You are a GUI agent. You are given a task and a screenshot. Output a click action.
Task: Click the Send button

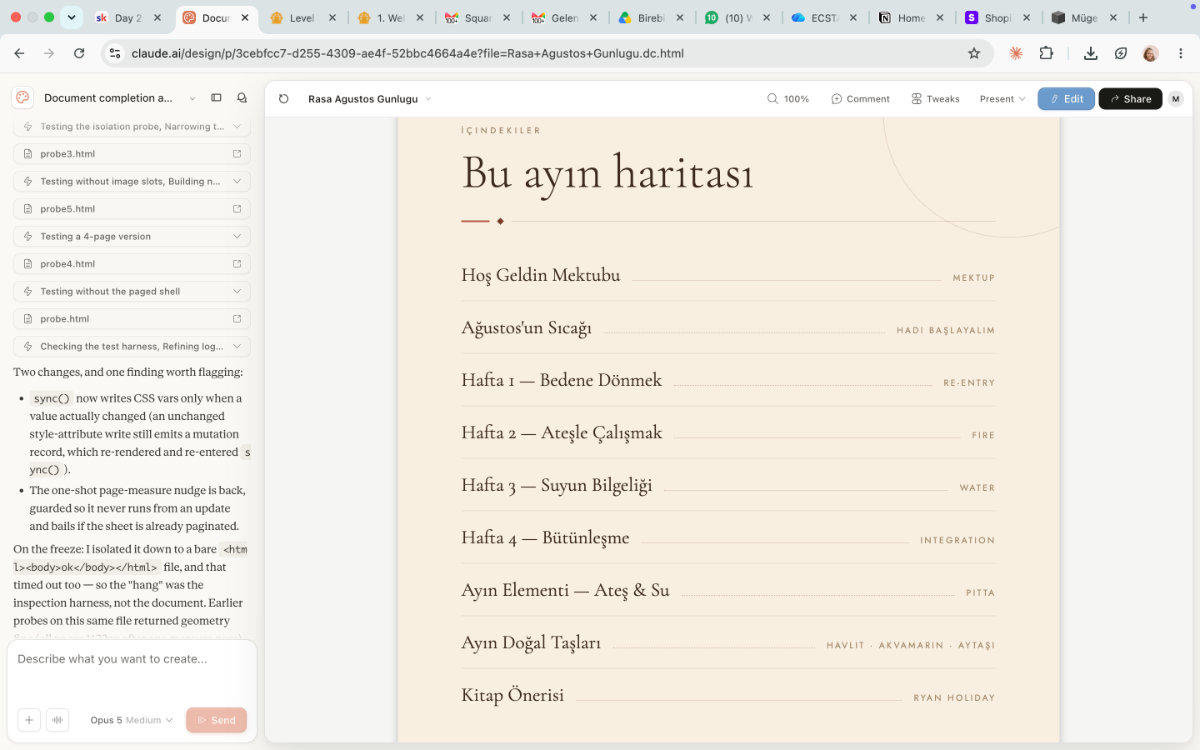coord(216,720)
